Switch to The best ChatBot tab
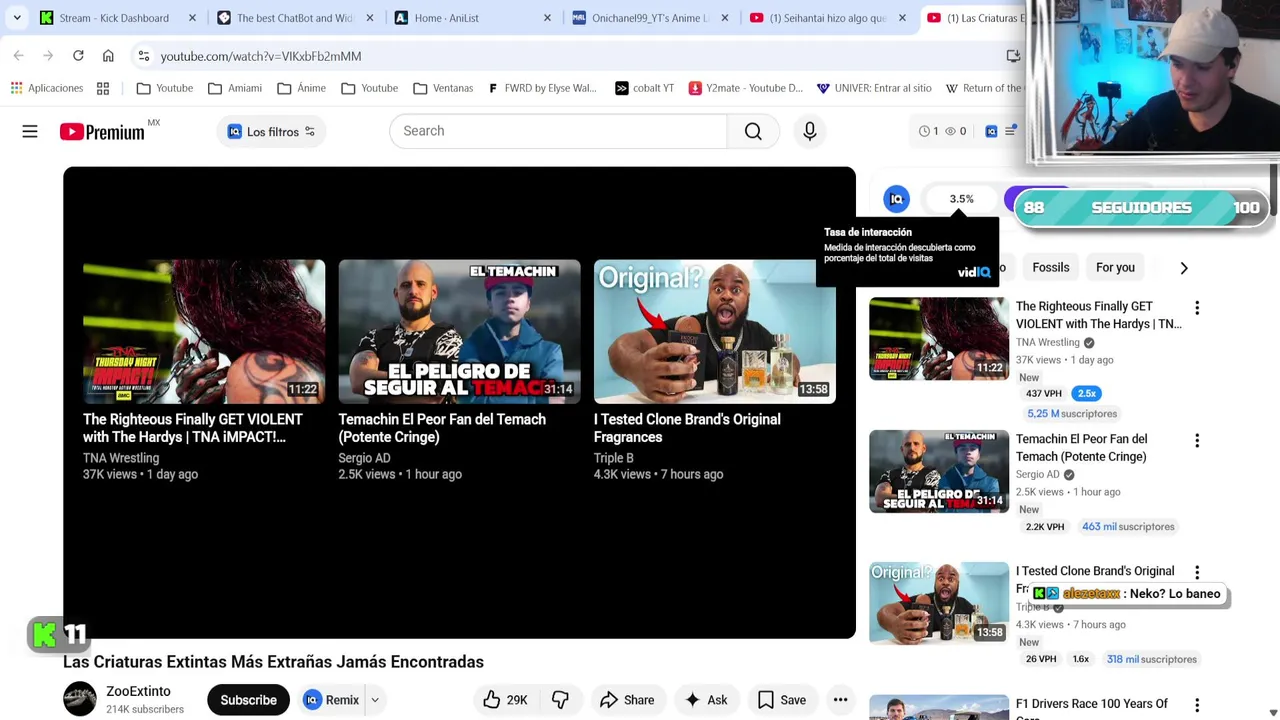 pos(297,18)
